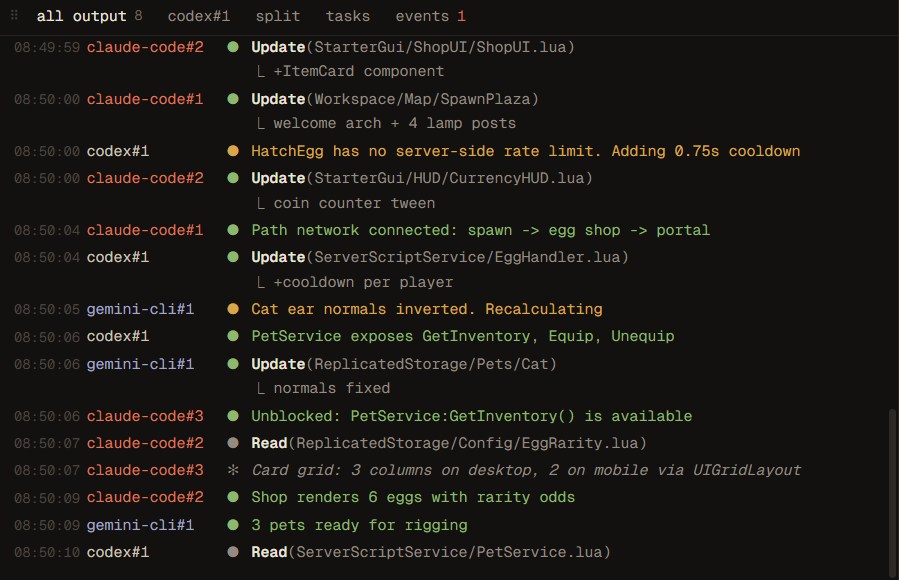Open the tasks tab
This screenshot has height=580, width=899.
(347, 16)
